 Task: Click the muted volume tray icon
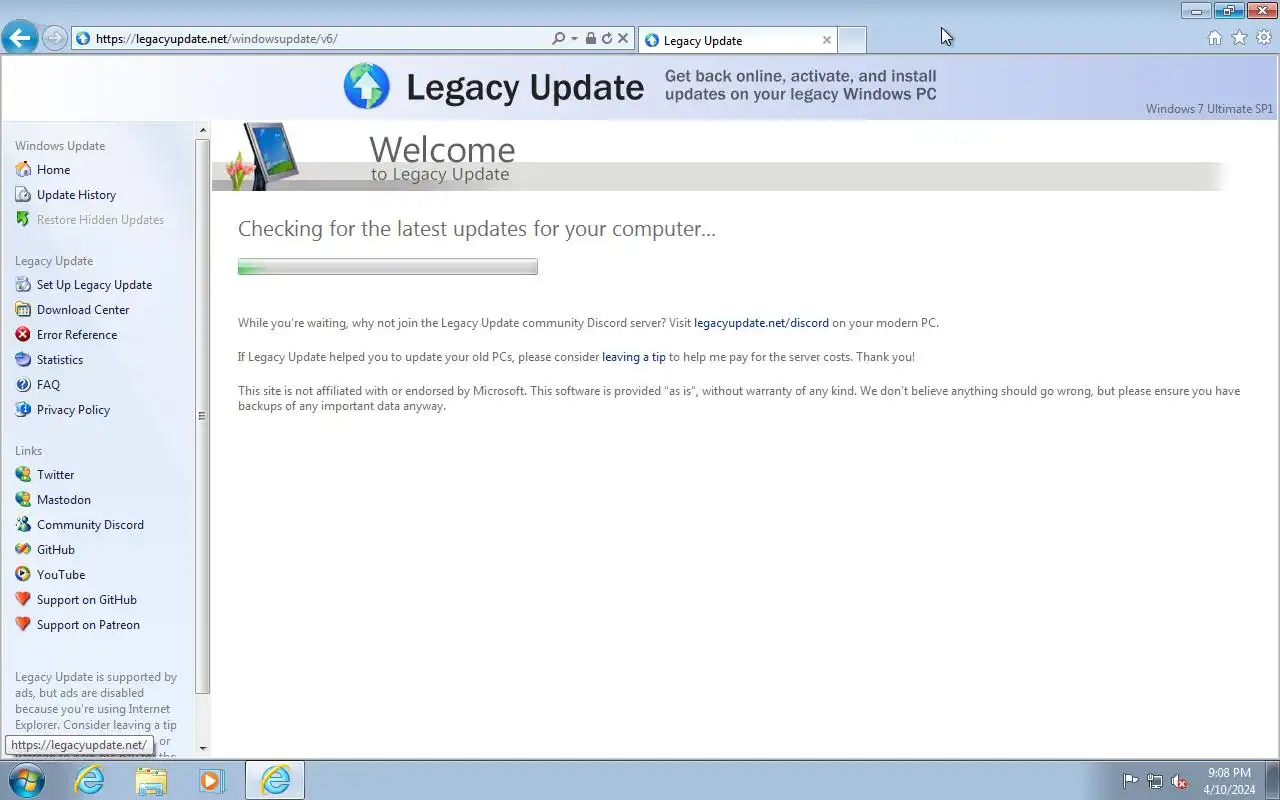pyautogui.click(x=1179, y=781)
